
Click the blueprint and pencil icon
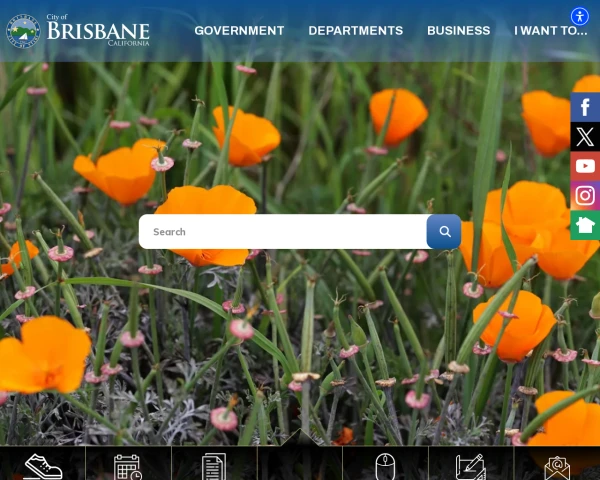pos(471,467)
